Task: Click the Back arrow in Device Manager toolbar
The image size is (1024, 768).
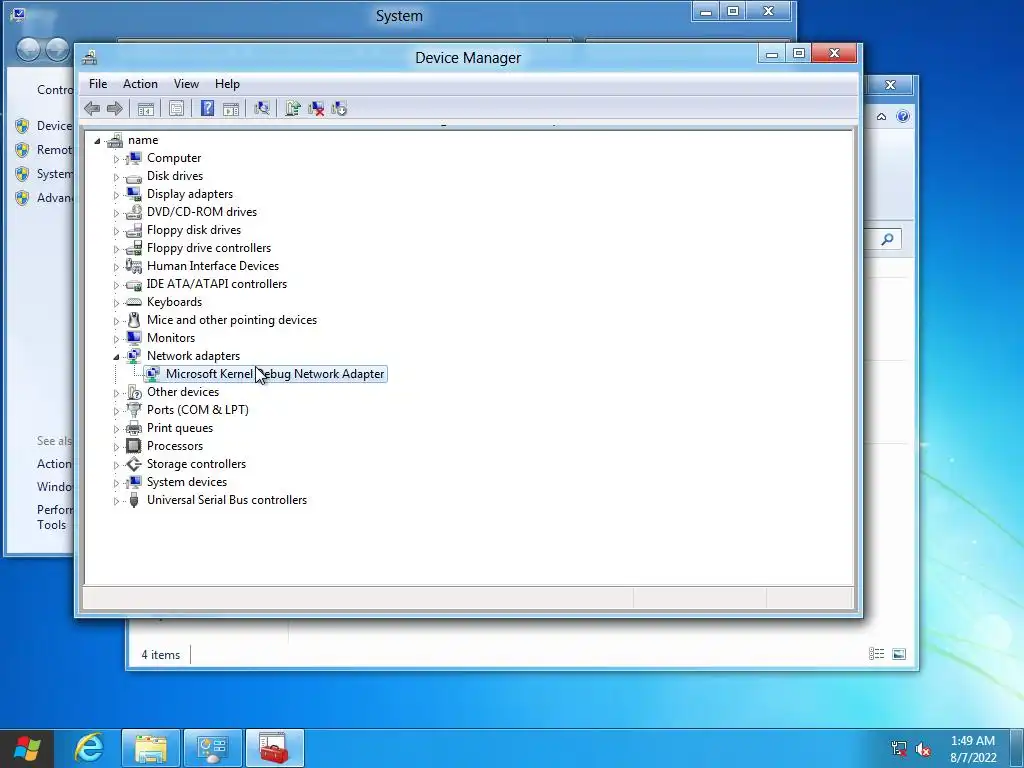Action: pyautogui.click(x=92, y=108)
